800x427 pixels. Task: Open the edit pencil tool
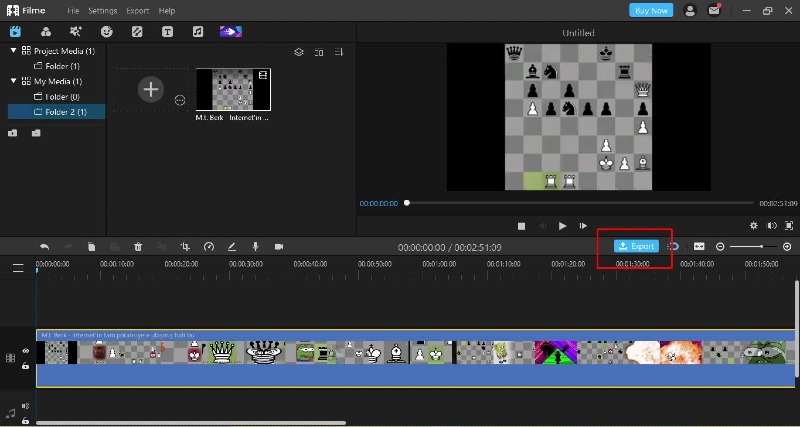click(232, 247)
